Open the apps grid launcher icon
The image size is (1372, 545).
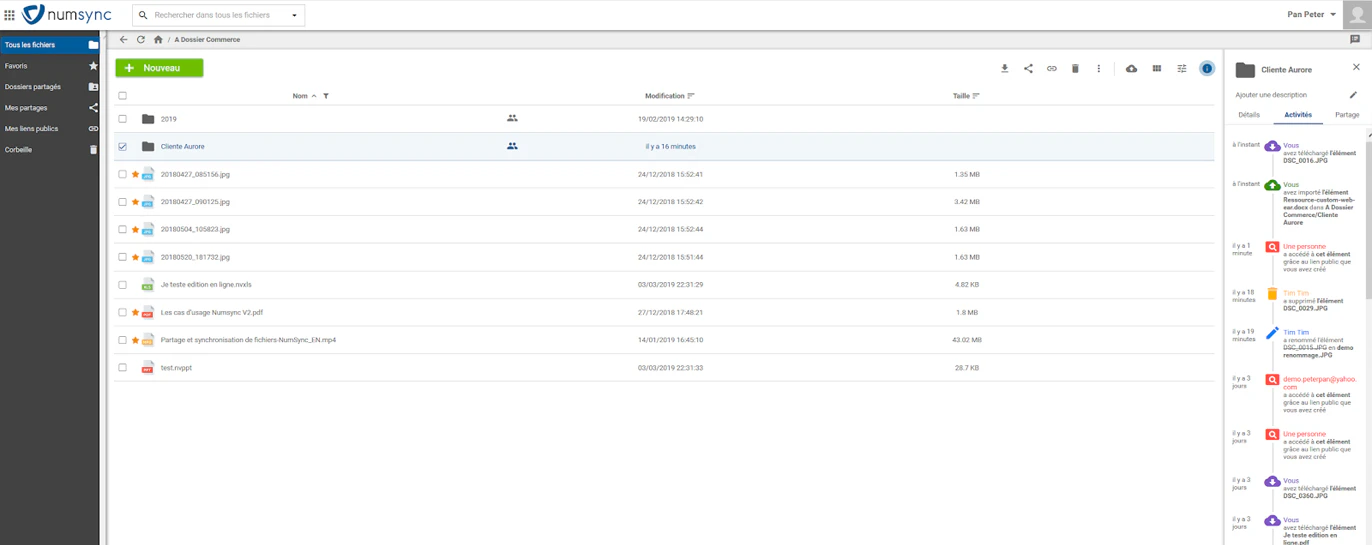pyautogui.click(x=9, y=15)
